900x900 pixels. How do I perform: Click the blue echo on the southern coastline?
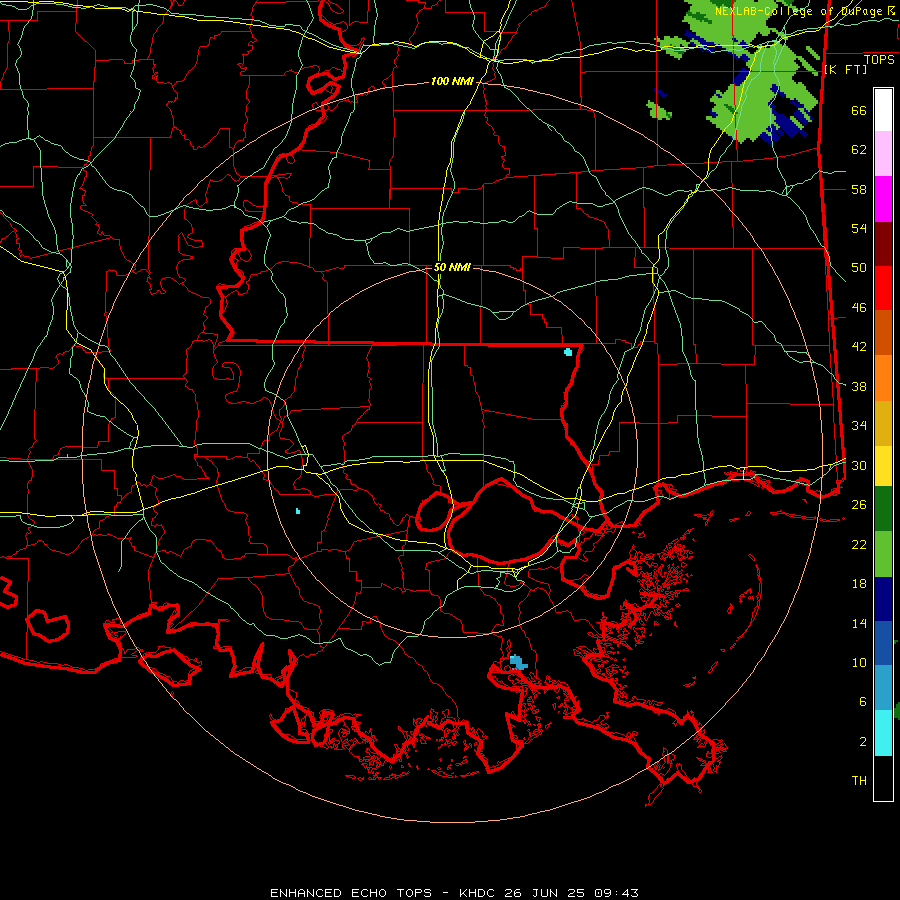pyautogui.click(x=518, y=662)
